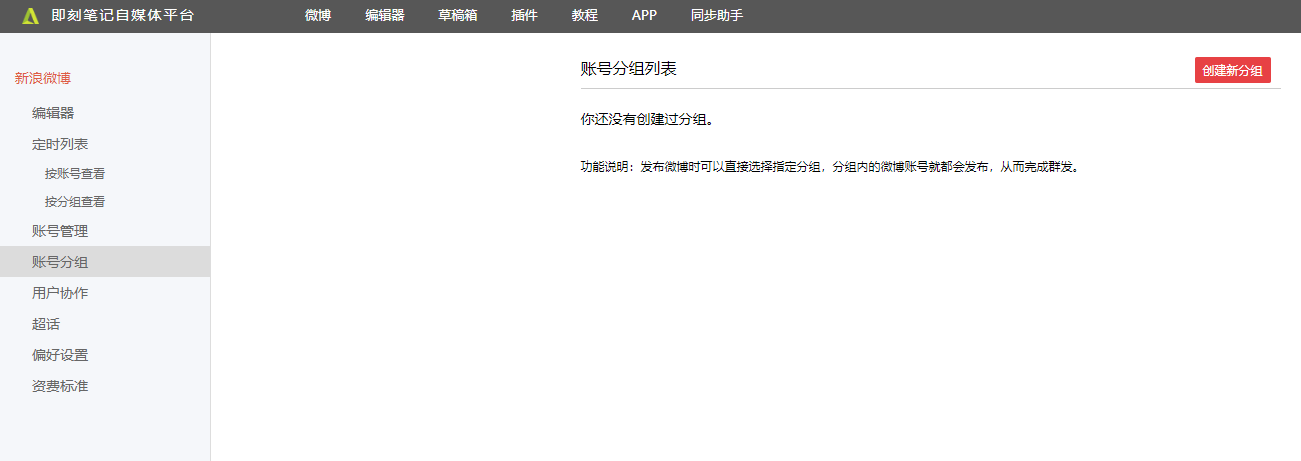The height and width of the screenshot is (461, 1301).
Task: Select 教程 in the top navigation
Action: pos(585,16)
